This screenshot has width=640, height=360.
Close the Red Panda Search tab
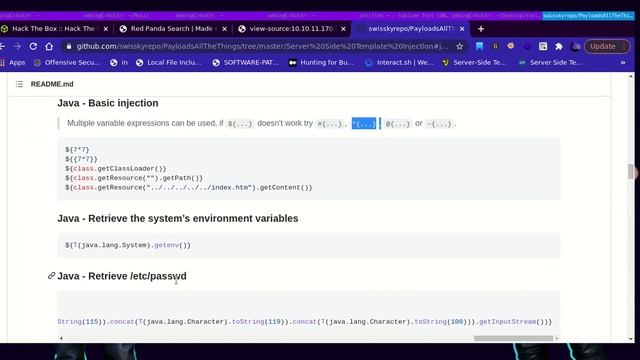click(x=224, y=29)
